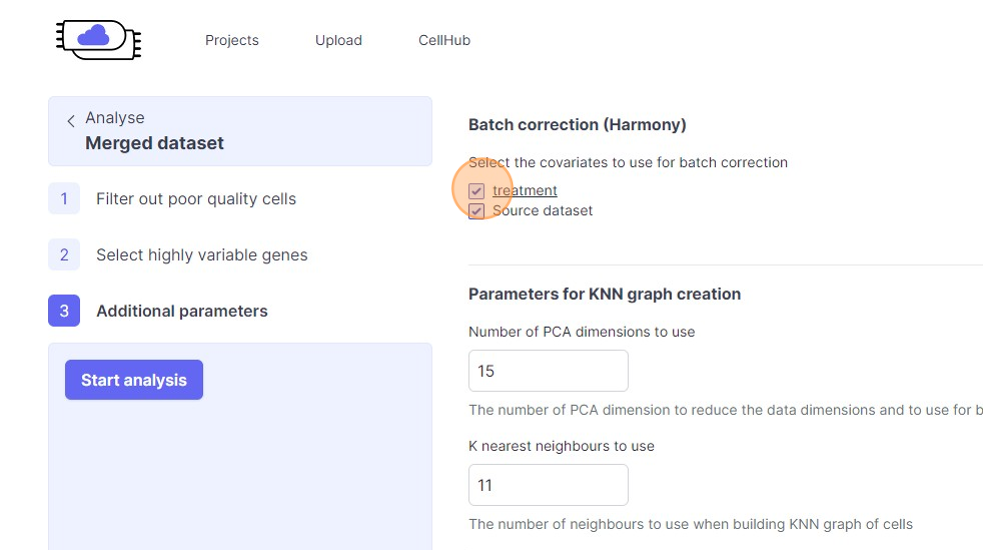
Task: Open the Projects page
Action: [232, 40]
